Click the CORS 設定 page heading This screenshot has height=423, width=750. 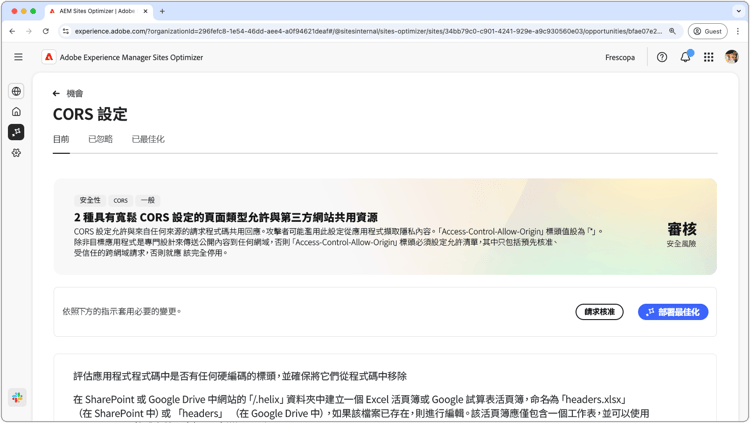pos(90,114)
